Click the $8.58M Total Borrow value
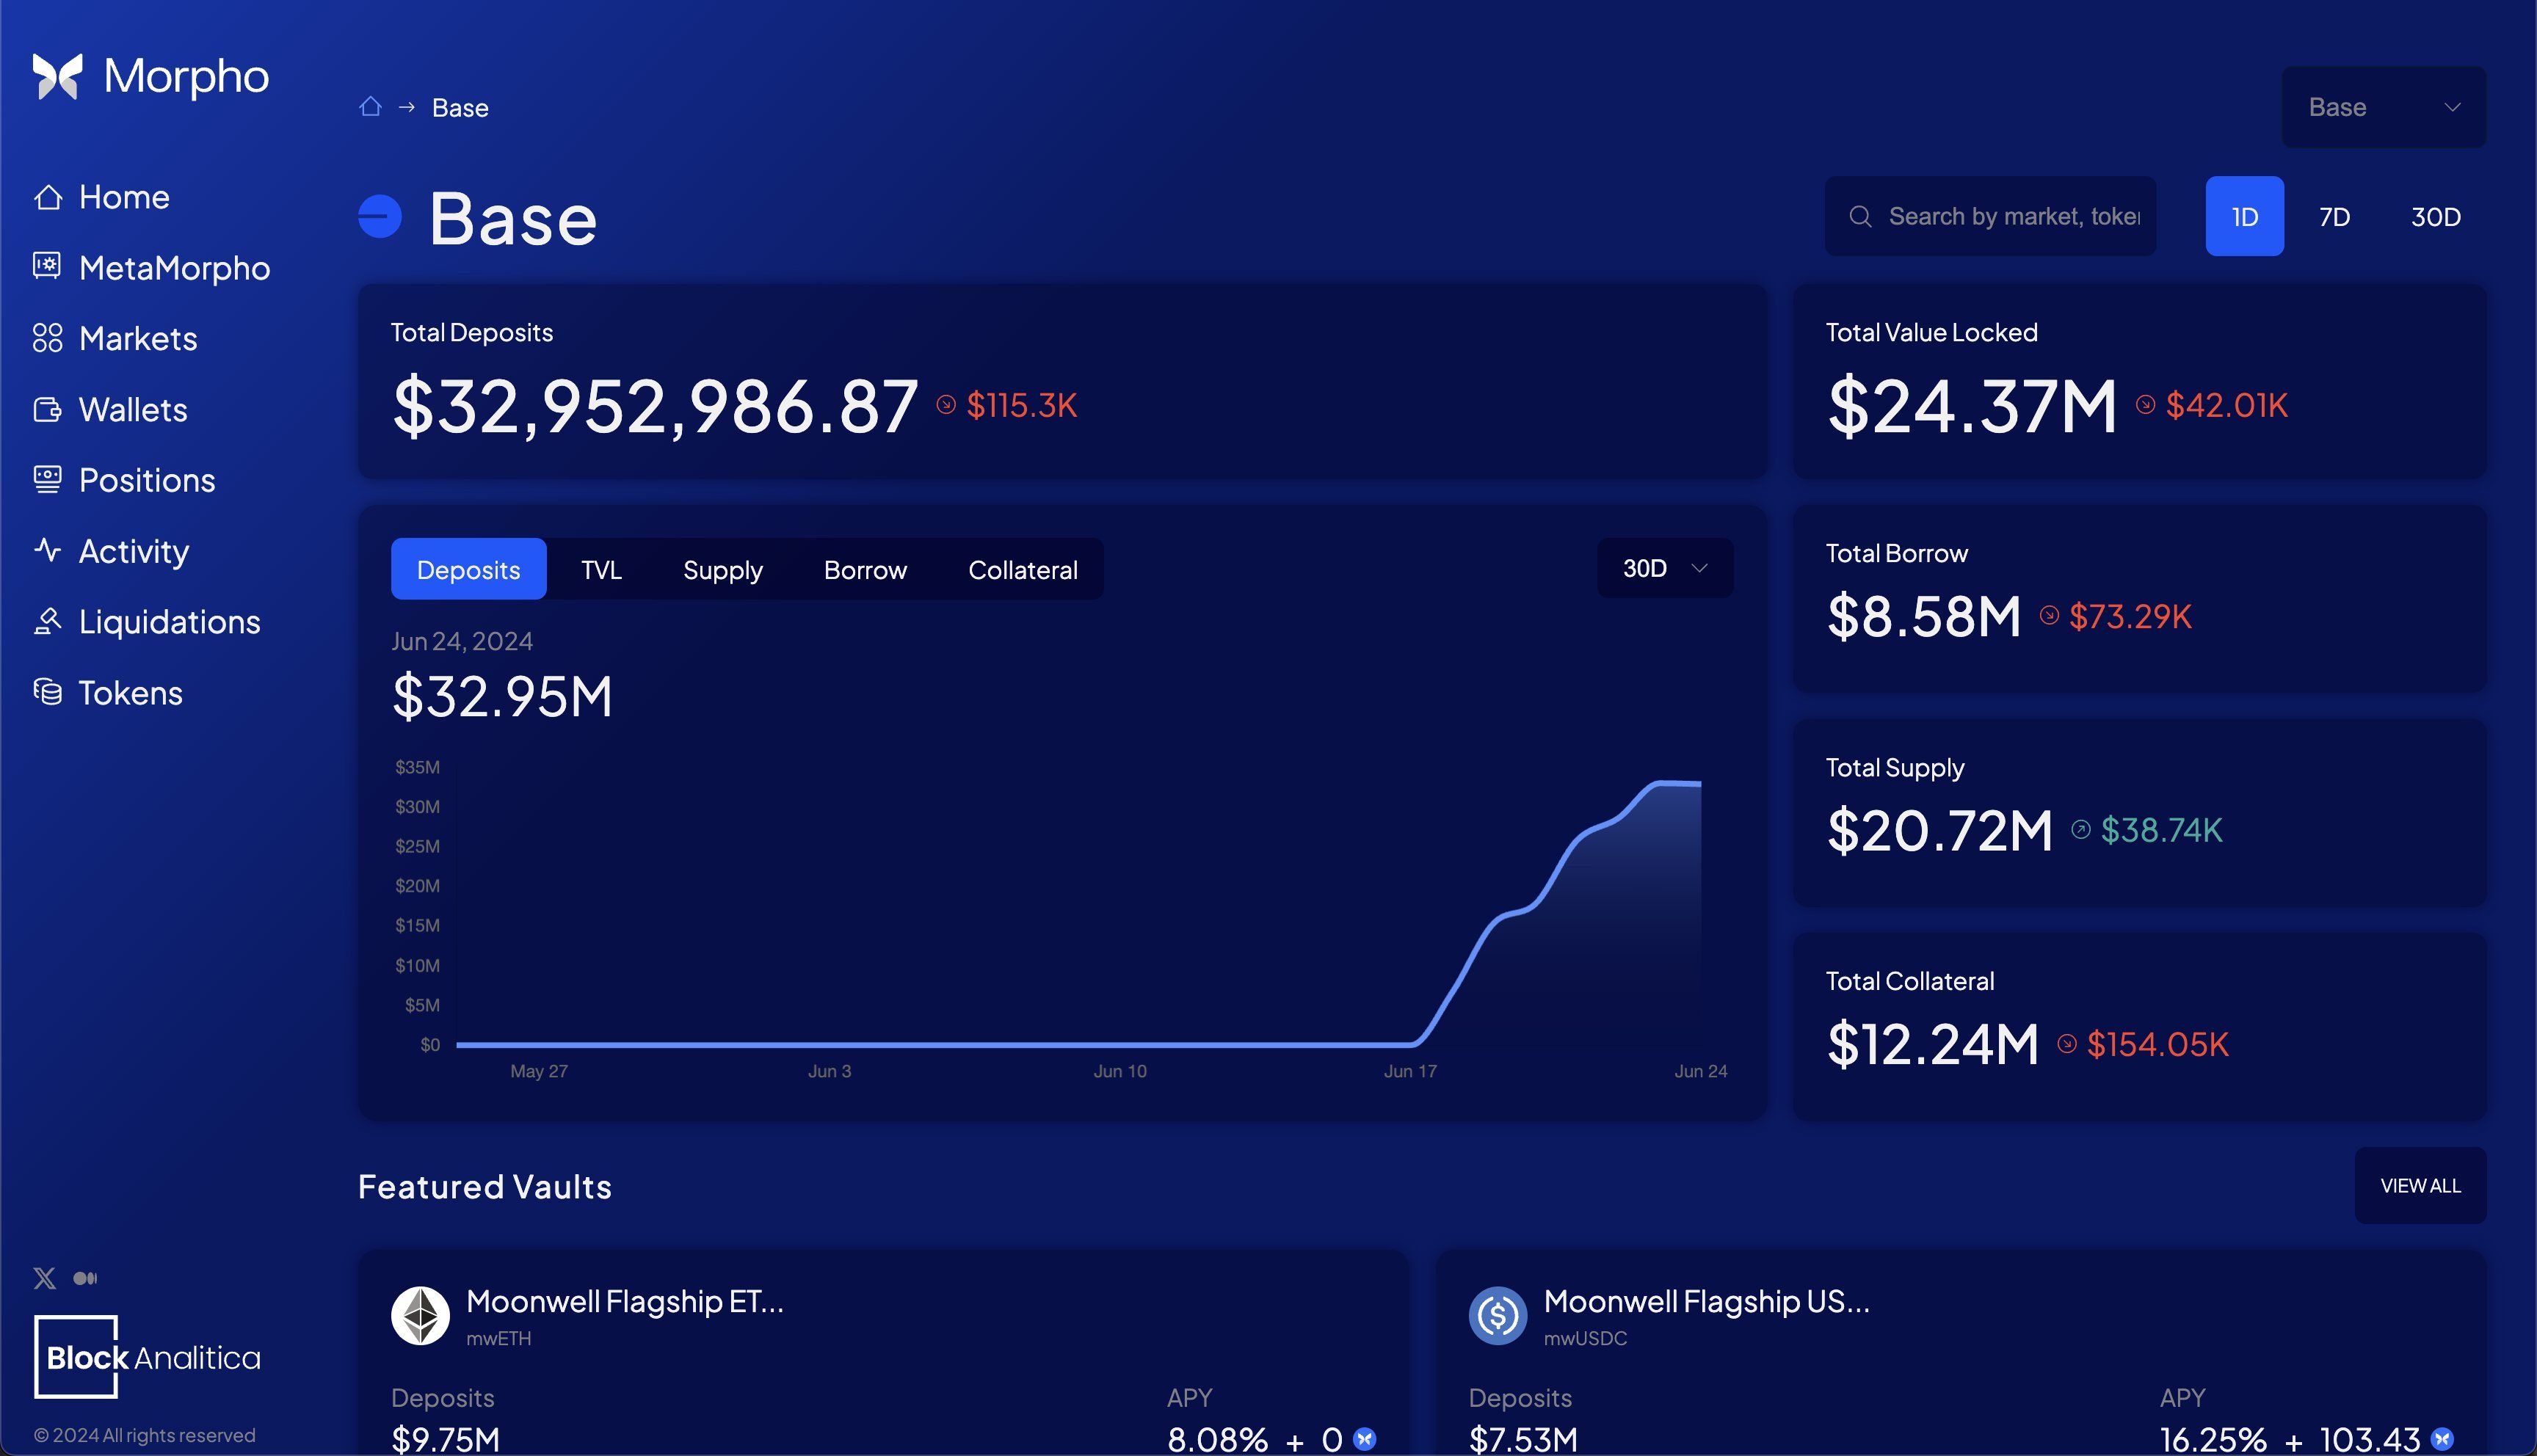 [x=1924, y=616]
